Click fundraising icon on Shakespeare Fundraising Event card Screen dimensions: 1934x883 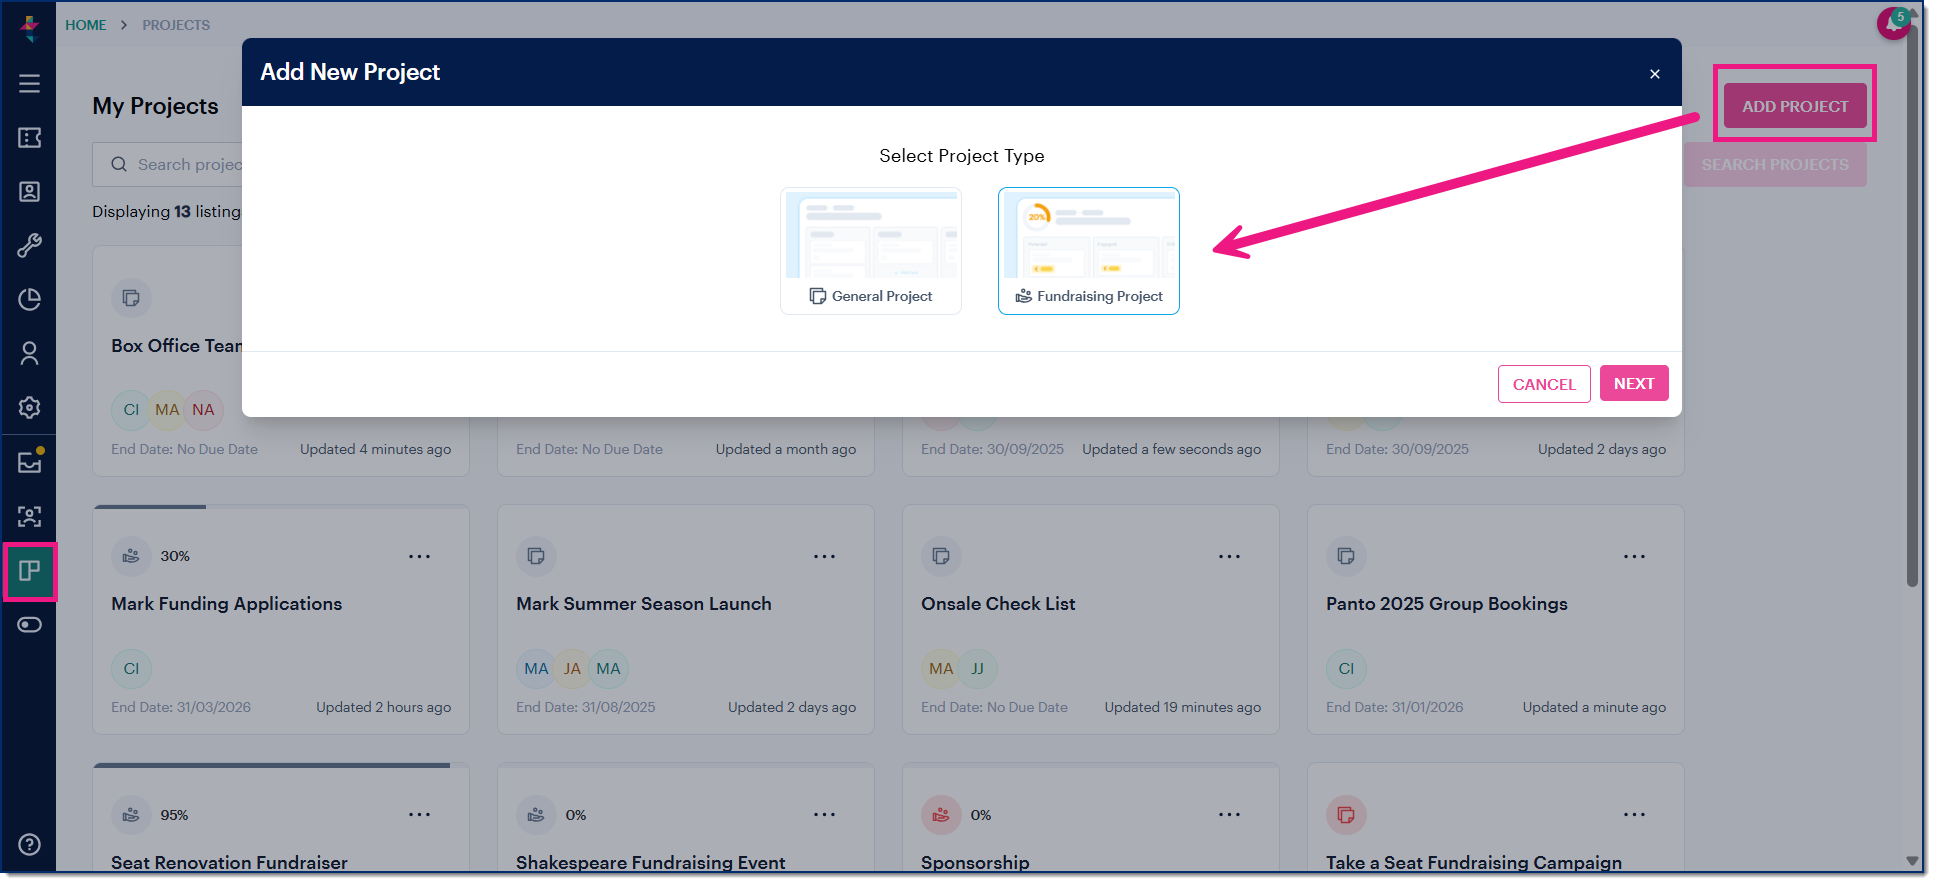(536, 815)
